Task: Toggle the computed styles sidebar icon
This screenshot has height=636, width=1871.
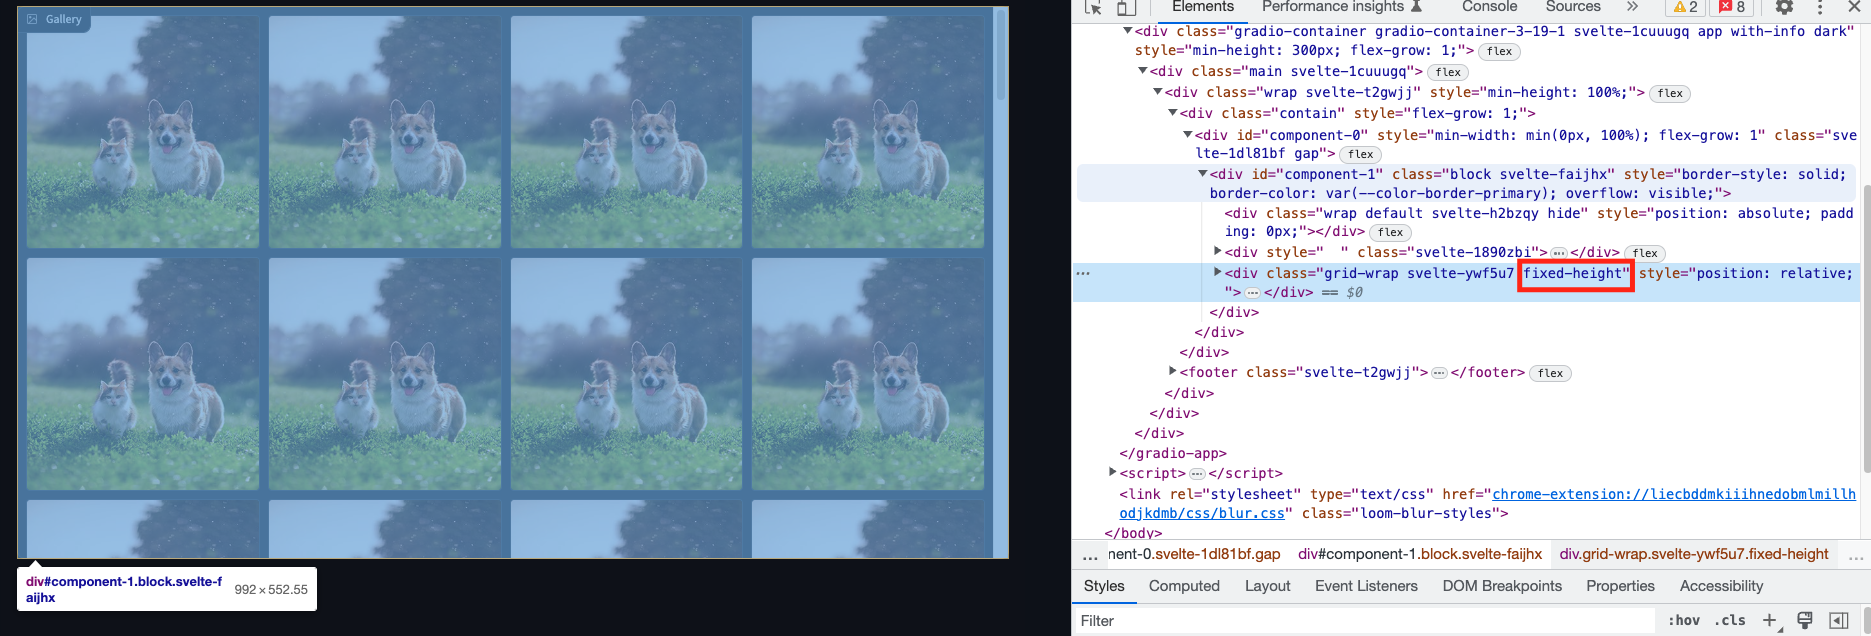Action: 1839,620
